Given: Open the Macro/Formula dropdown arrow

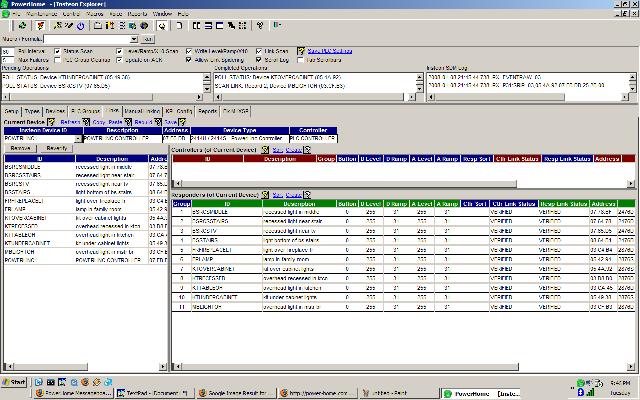Looking at the screenshot, I should point(134,39).
